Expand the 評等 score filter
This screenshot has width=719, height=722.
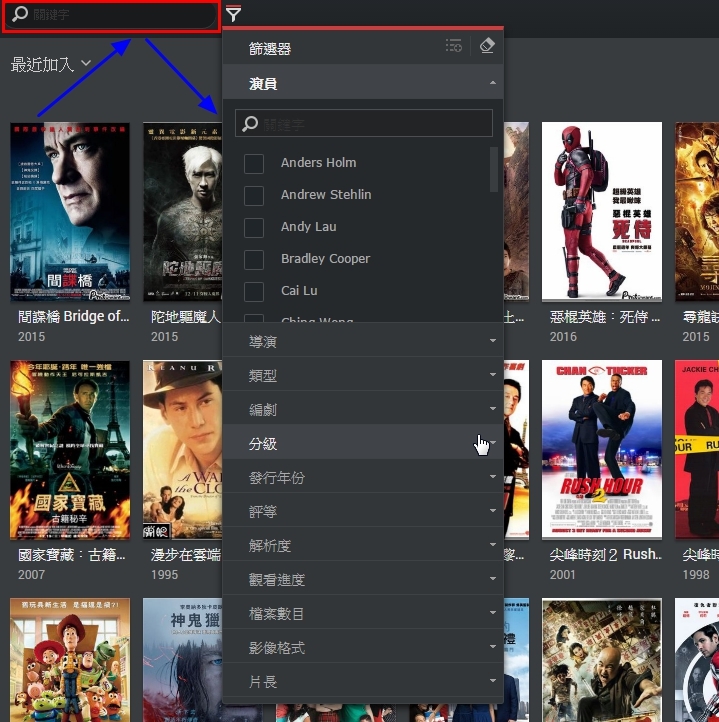[x=362, y=512]
